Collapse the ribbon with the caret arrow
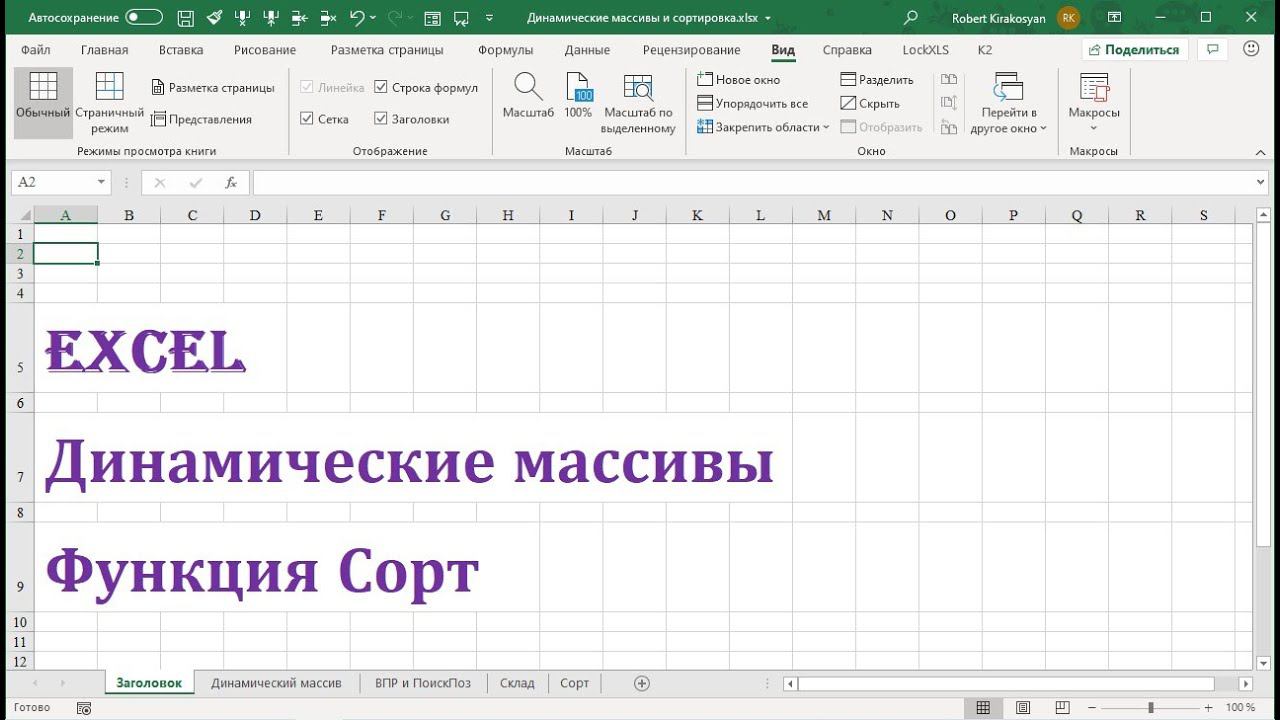The image size is (1280, 720). (x=1260, y=151)
